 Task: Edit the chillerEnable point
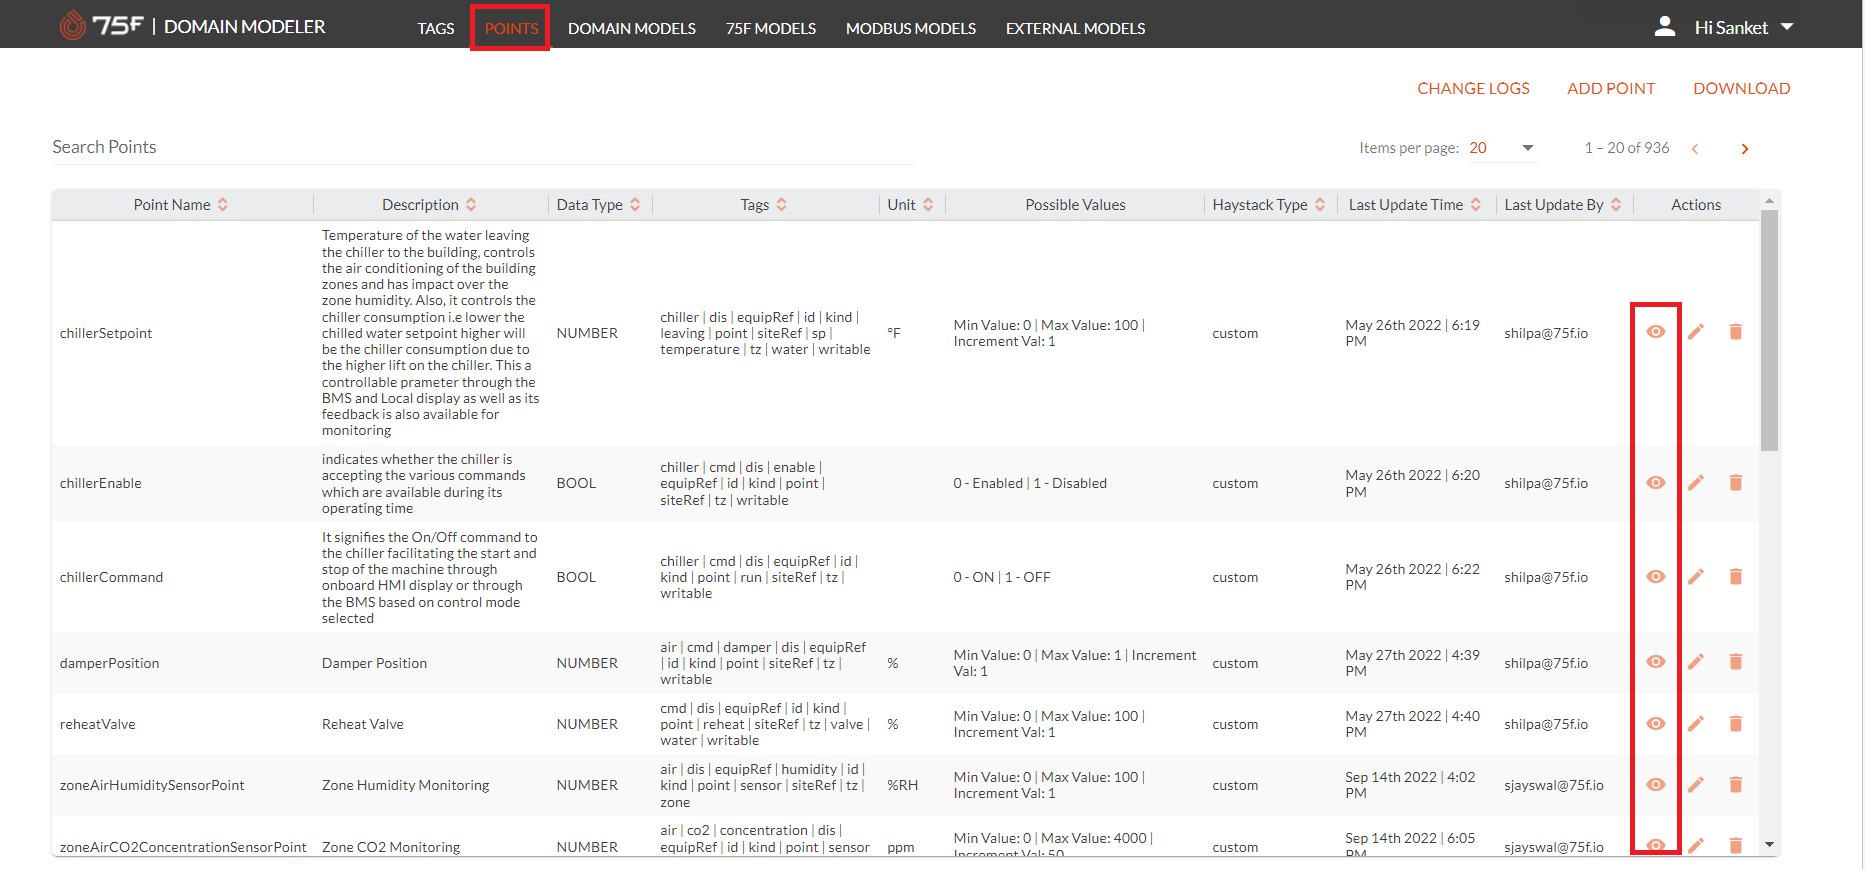point(1696,483)
